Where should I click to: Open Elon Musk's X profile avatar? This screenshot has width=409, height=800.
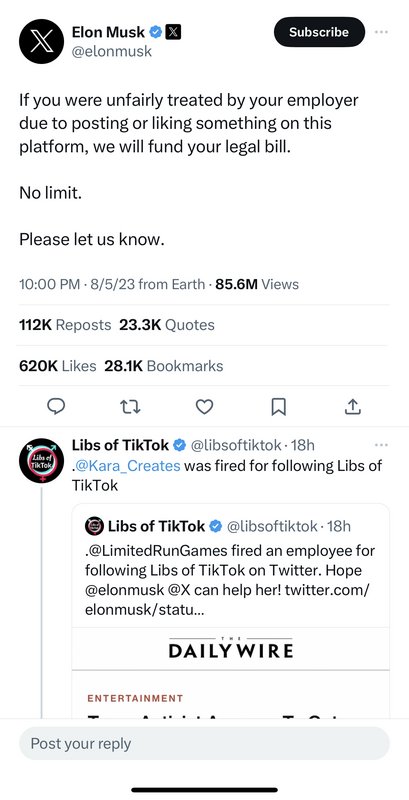[x=41, y=41]
